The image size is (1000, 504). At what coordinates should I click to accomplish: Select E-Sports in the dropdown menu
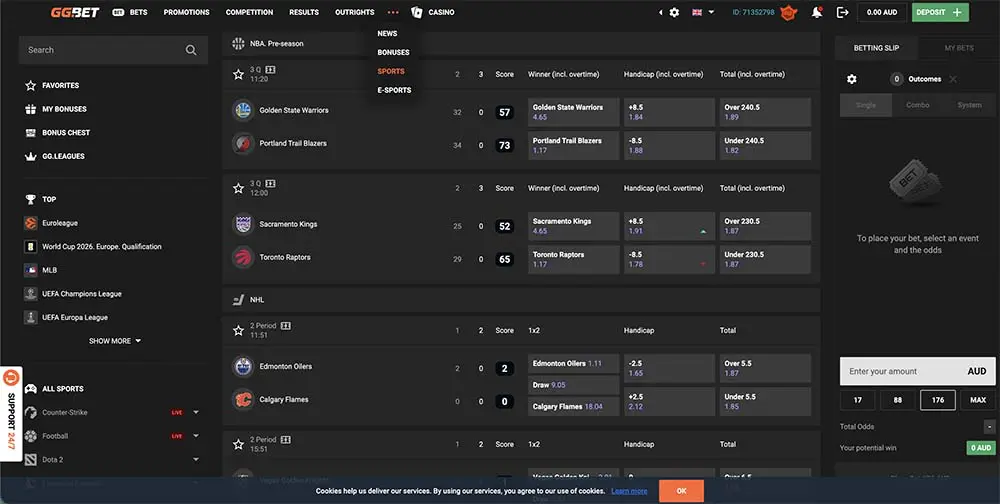tap(394, 90)
